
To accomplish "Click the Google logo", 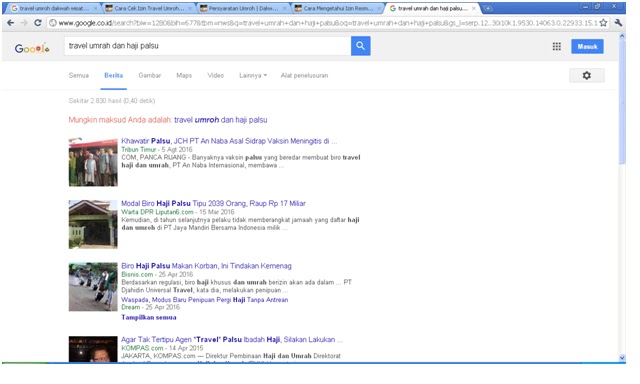I will (x=32, y=48).
